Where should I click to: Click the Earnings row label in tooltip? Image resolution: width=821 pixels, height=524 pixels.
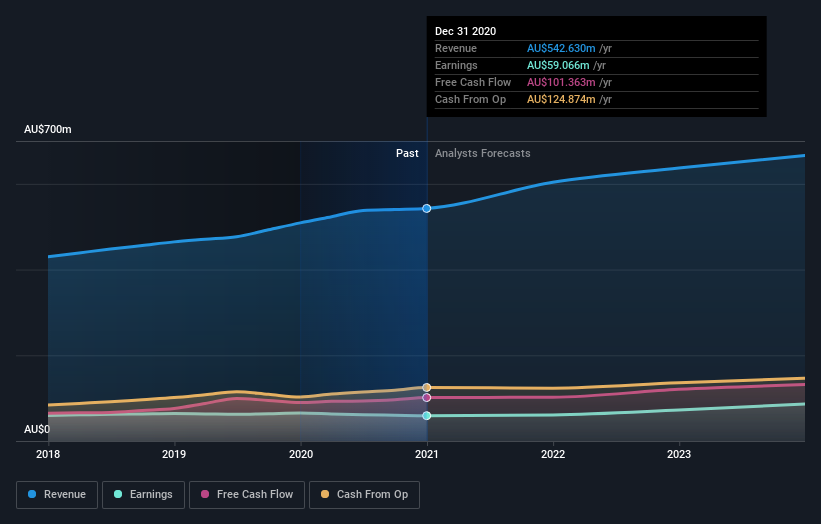[456, 65]
